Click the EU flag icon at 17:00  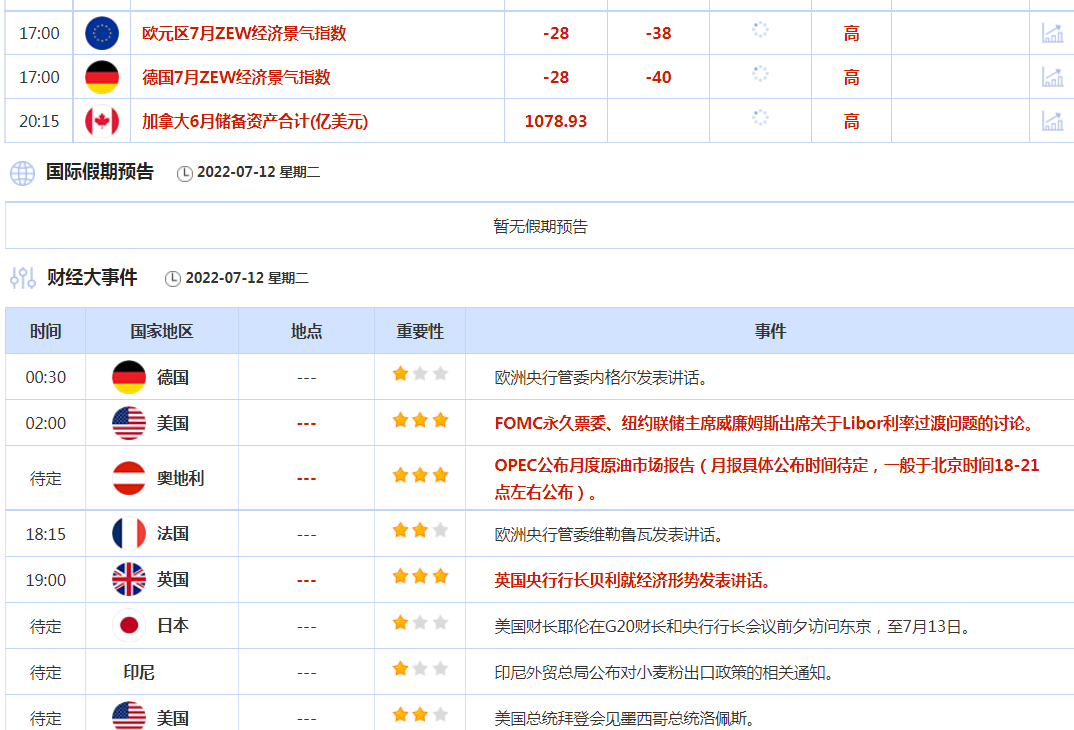click(x=102, y=33)
